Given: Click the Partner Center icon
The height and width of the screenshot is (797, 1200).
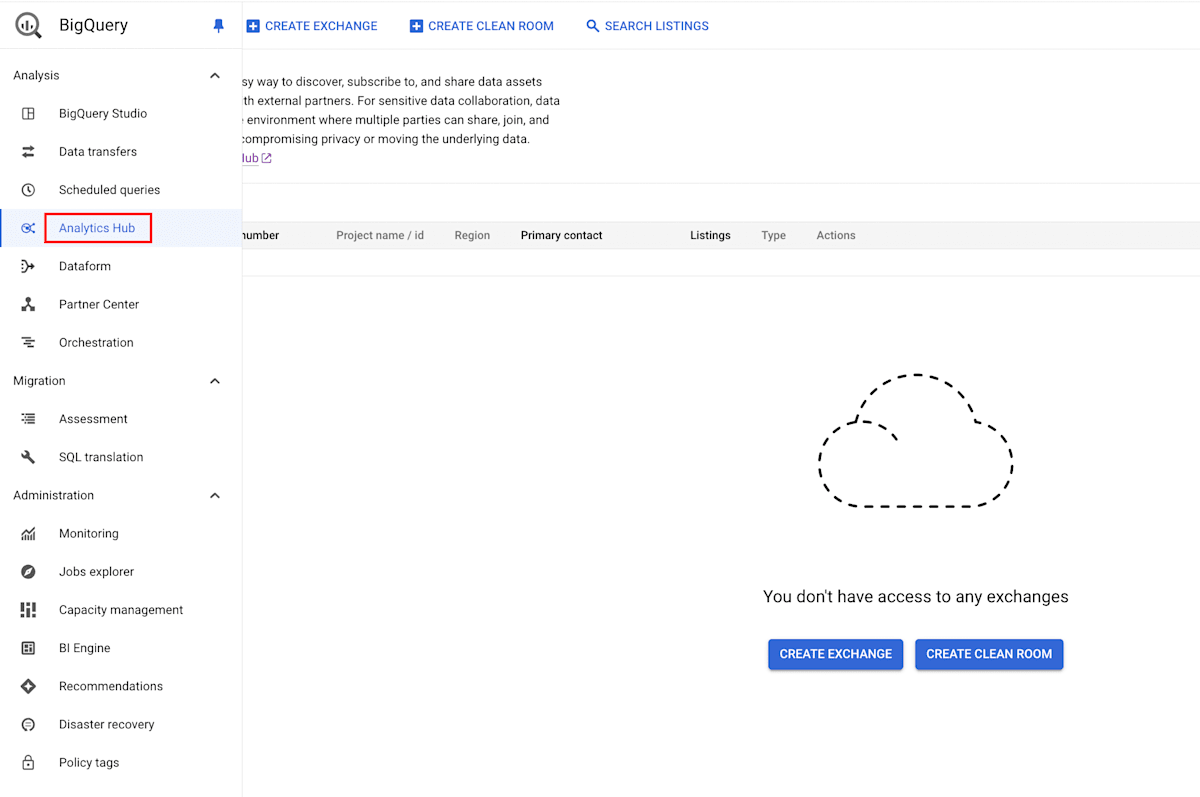Looking at the screenshot, I should click(28, 304).
